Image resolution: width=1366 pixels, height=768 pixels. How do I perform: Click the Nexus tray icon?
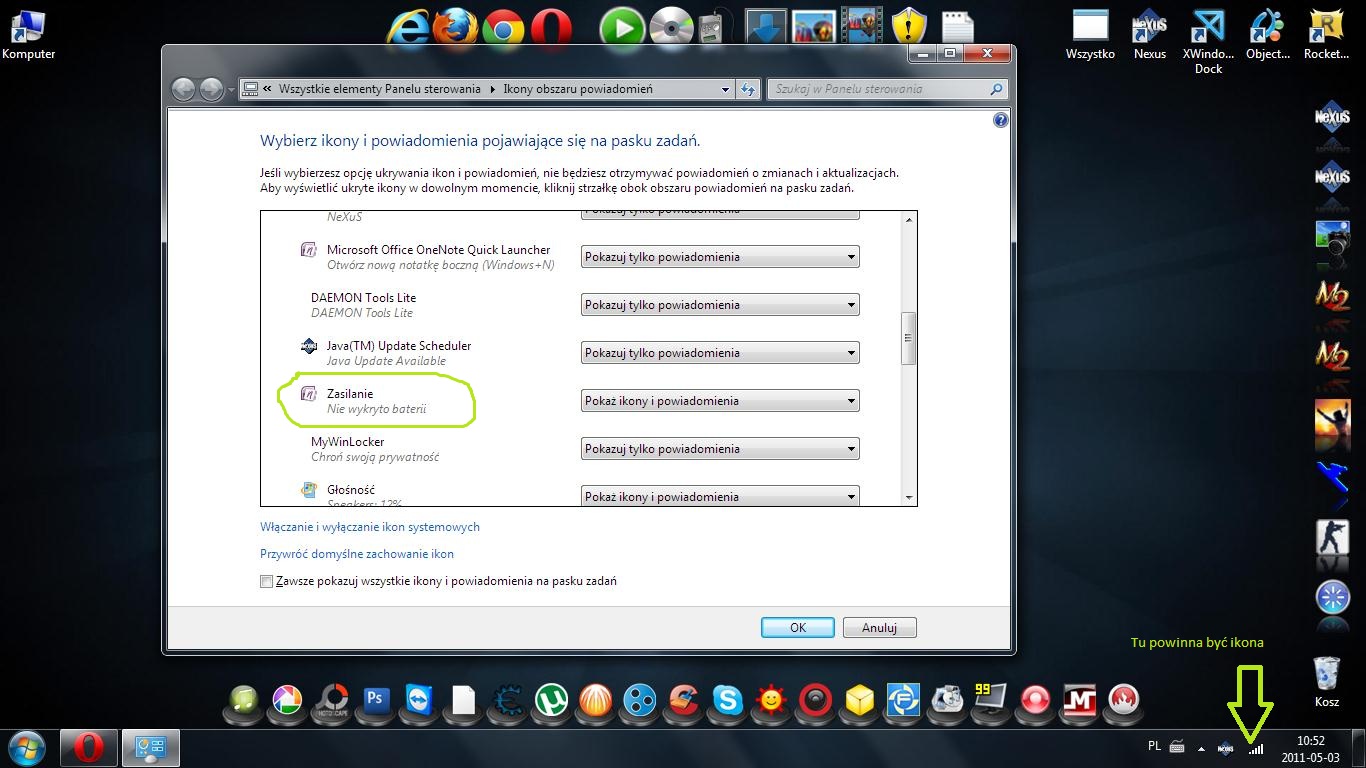click(x=1225, y=747)
